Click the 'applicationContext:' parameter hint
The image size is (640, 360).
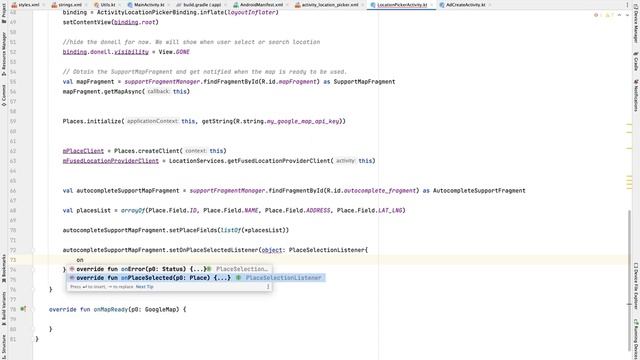point(152,121)
